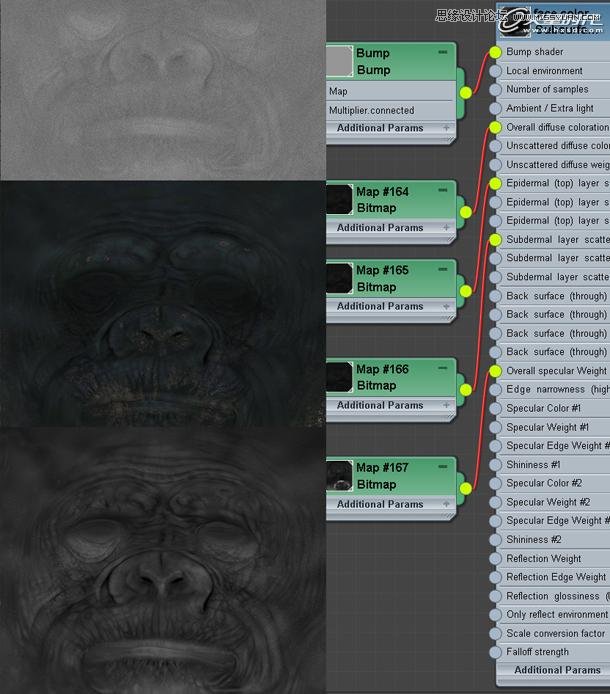Image resolution: width=610 pixels, height=694 pixels.
Task: Click the Reflection Weight input socket
Action: pyautogui.click(x=495, y=559)
